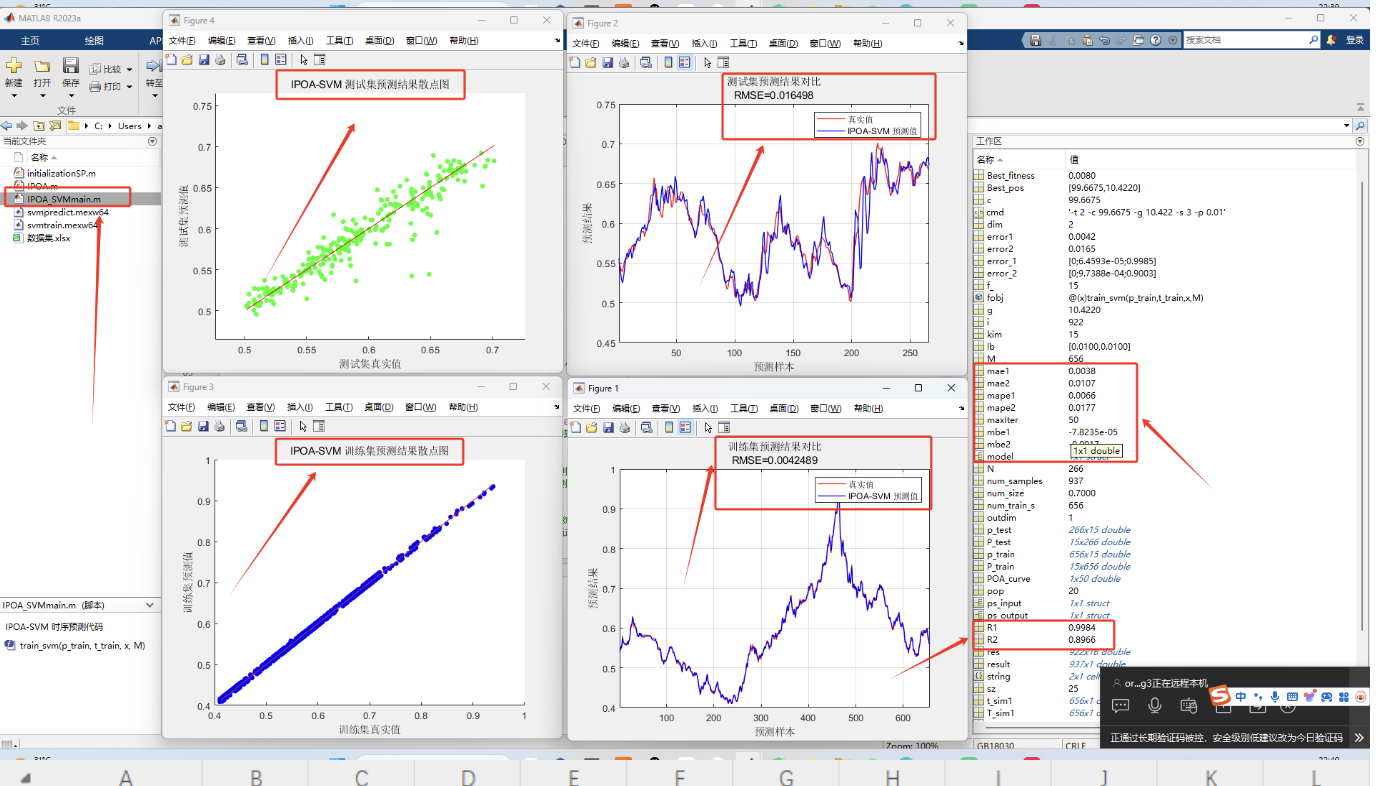This screenshot has height=786, width=1394.
Task: Click the browse-for-folder icon in address bar
Action: point(55,125)
